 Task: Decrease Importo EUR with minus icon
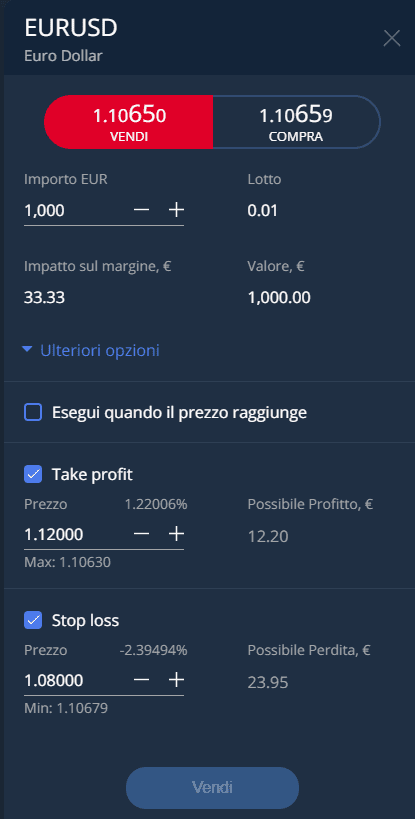click(141, 210)
